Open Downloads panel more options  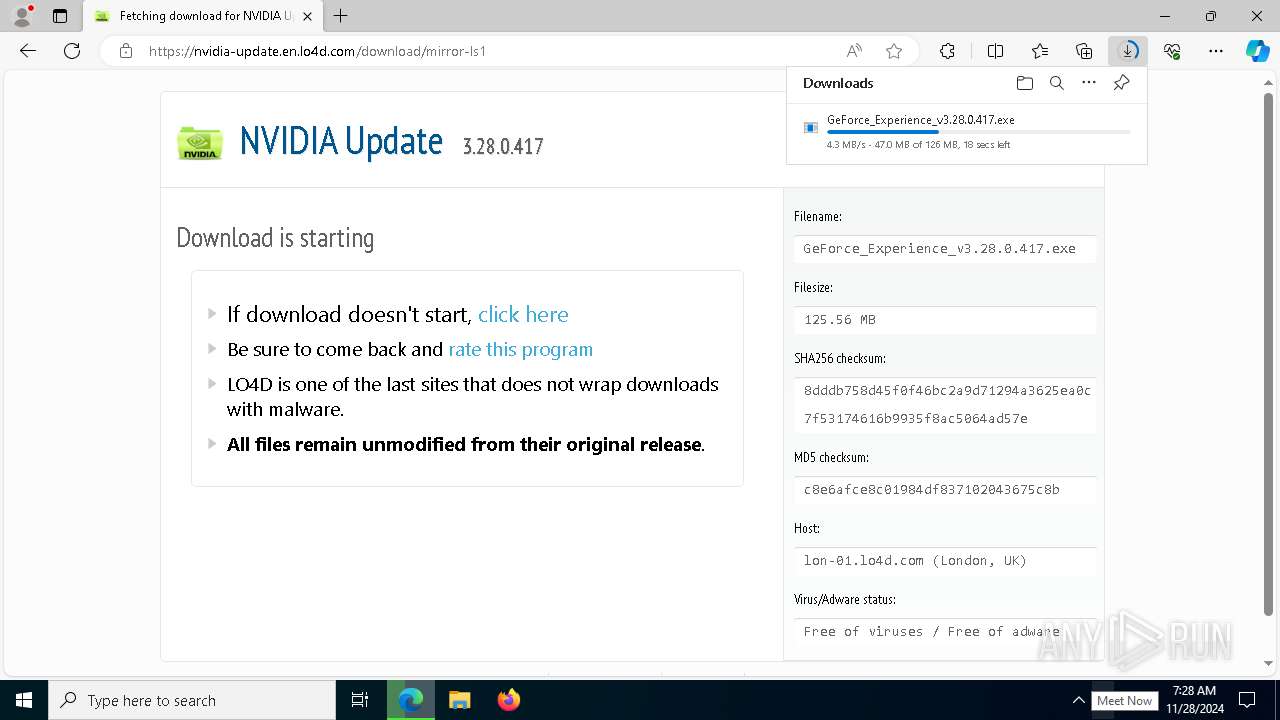(1089, 83)
